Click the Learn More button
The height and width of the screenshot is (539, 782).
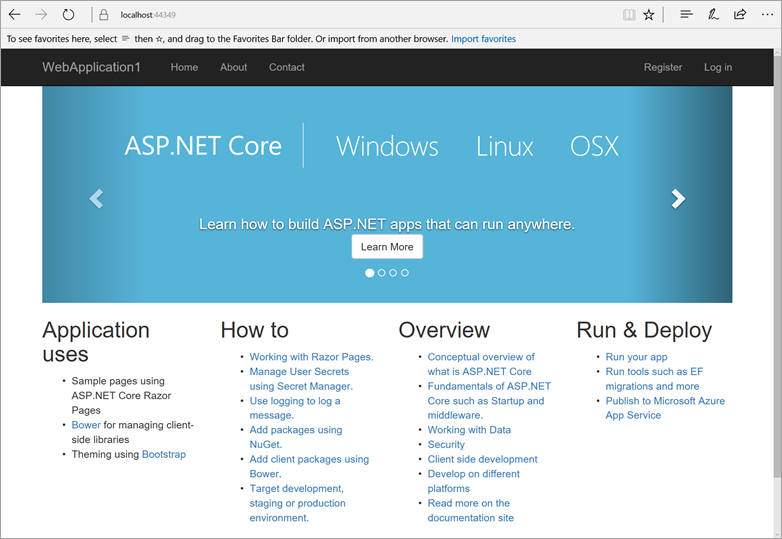387,247
